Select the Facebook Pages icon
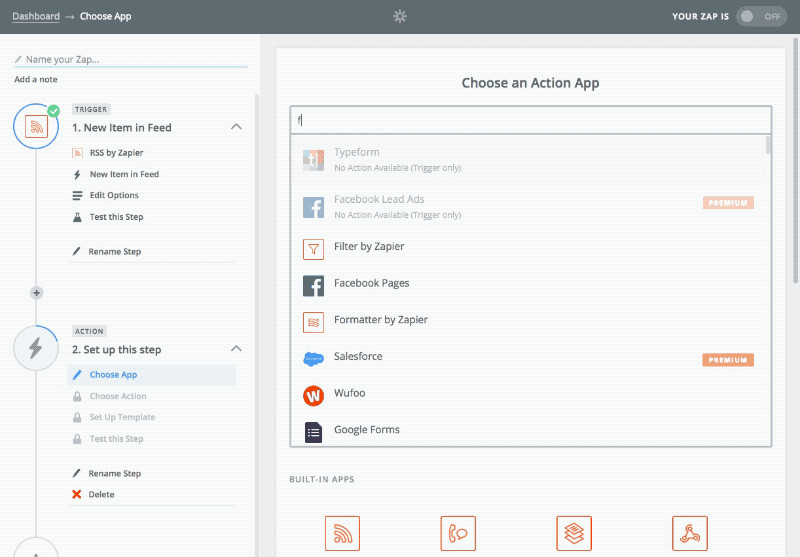The height and width of the screenshot is (557, 800). tap(313, 286)
